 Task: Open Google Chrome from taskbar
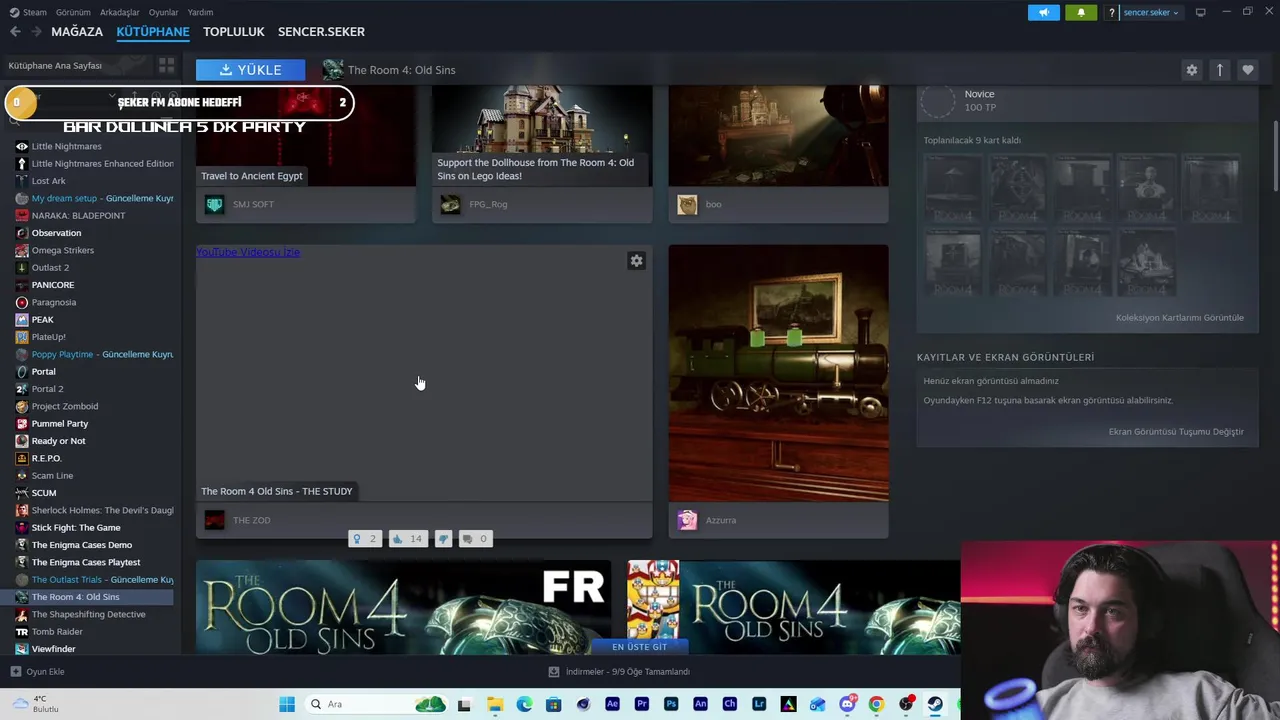point(876,704)
